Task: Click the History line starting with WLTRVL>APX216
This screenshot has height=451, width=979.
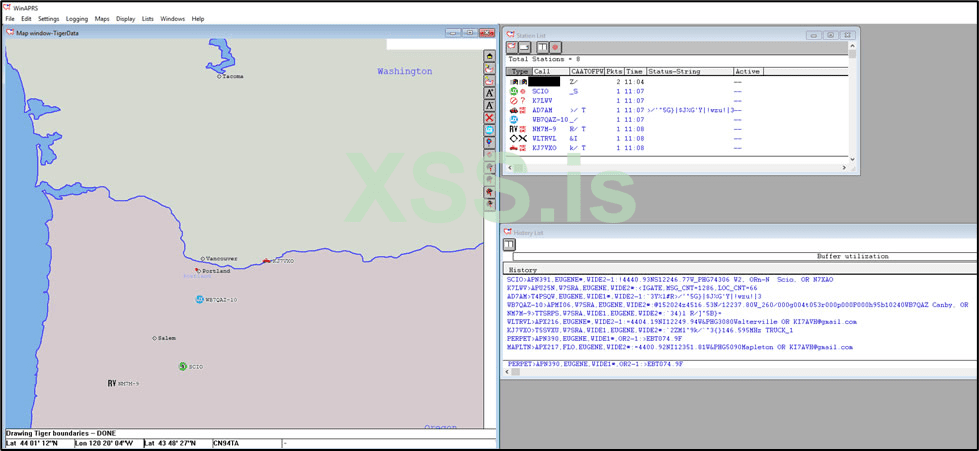Action: click(x=682, y=322)
